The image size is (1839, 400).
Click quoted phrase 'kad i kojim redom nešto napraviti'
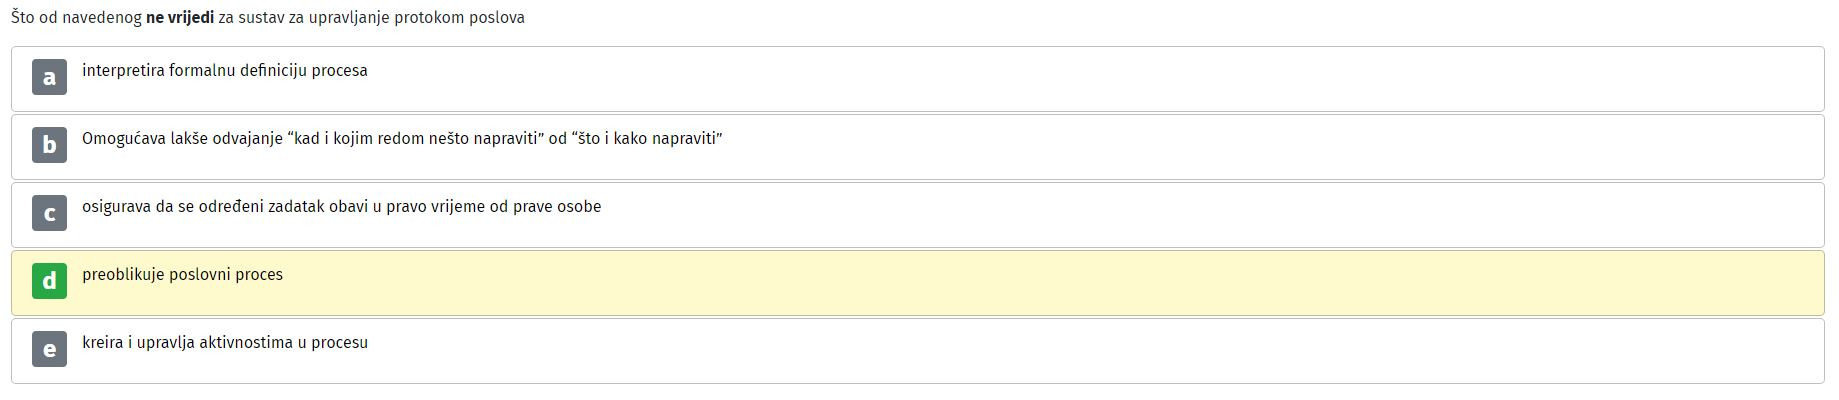click(416, 139)
